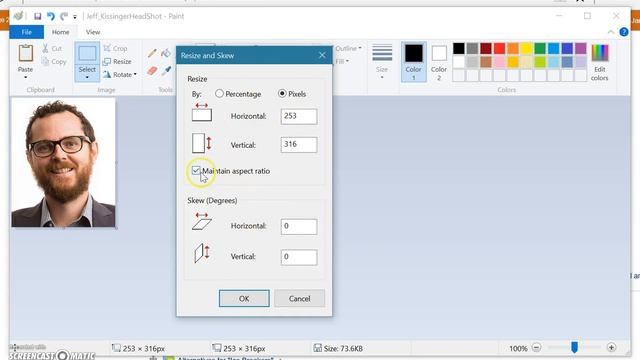Click the Paint application icon in title bar
This screenshot has width=640, height=360.
pyautogui.click(x=18, y=16)
